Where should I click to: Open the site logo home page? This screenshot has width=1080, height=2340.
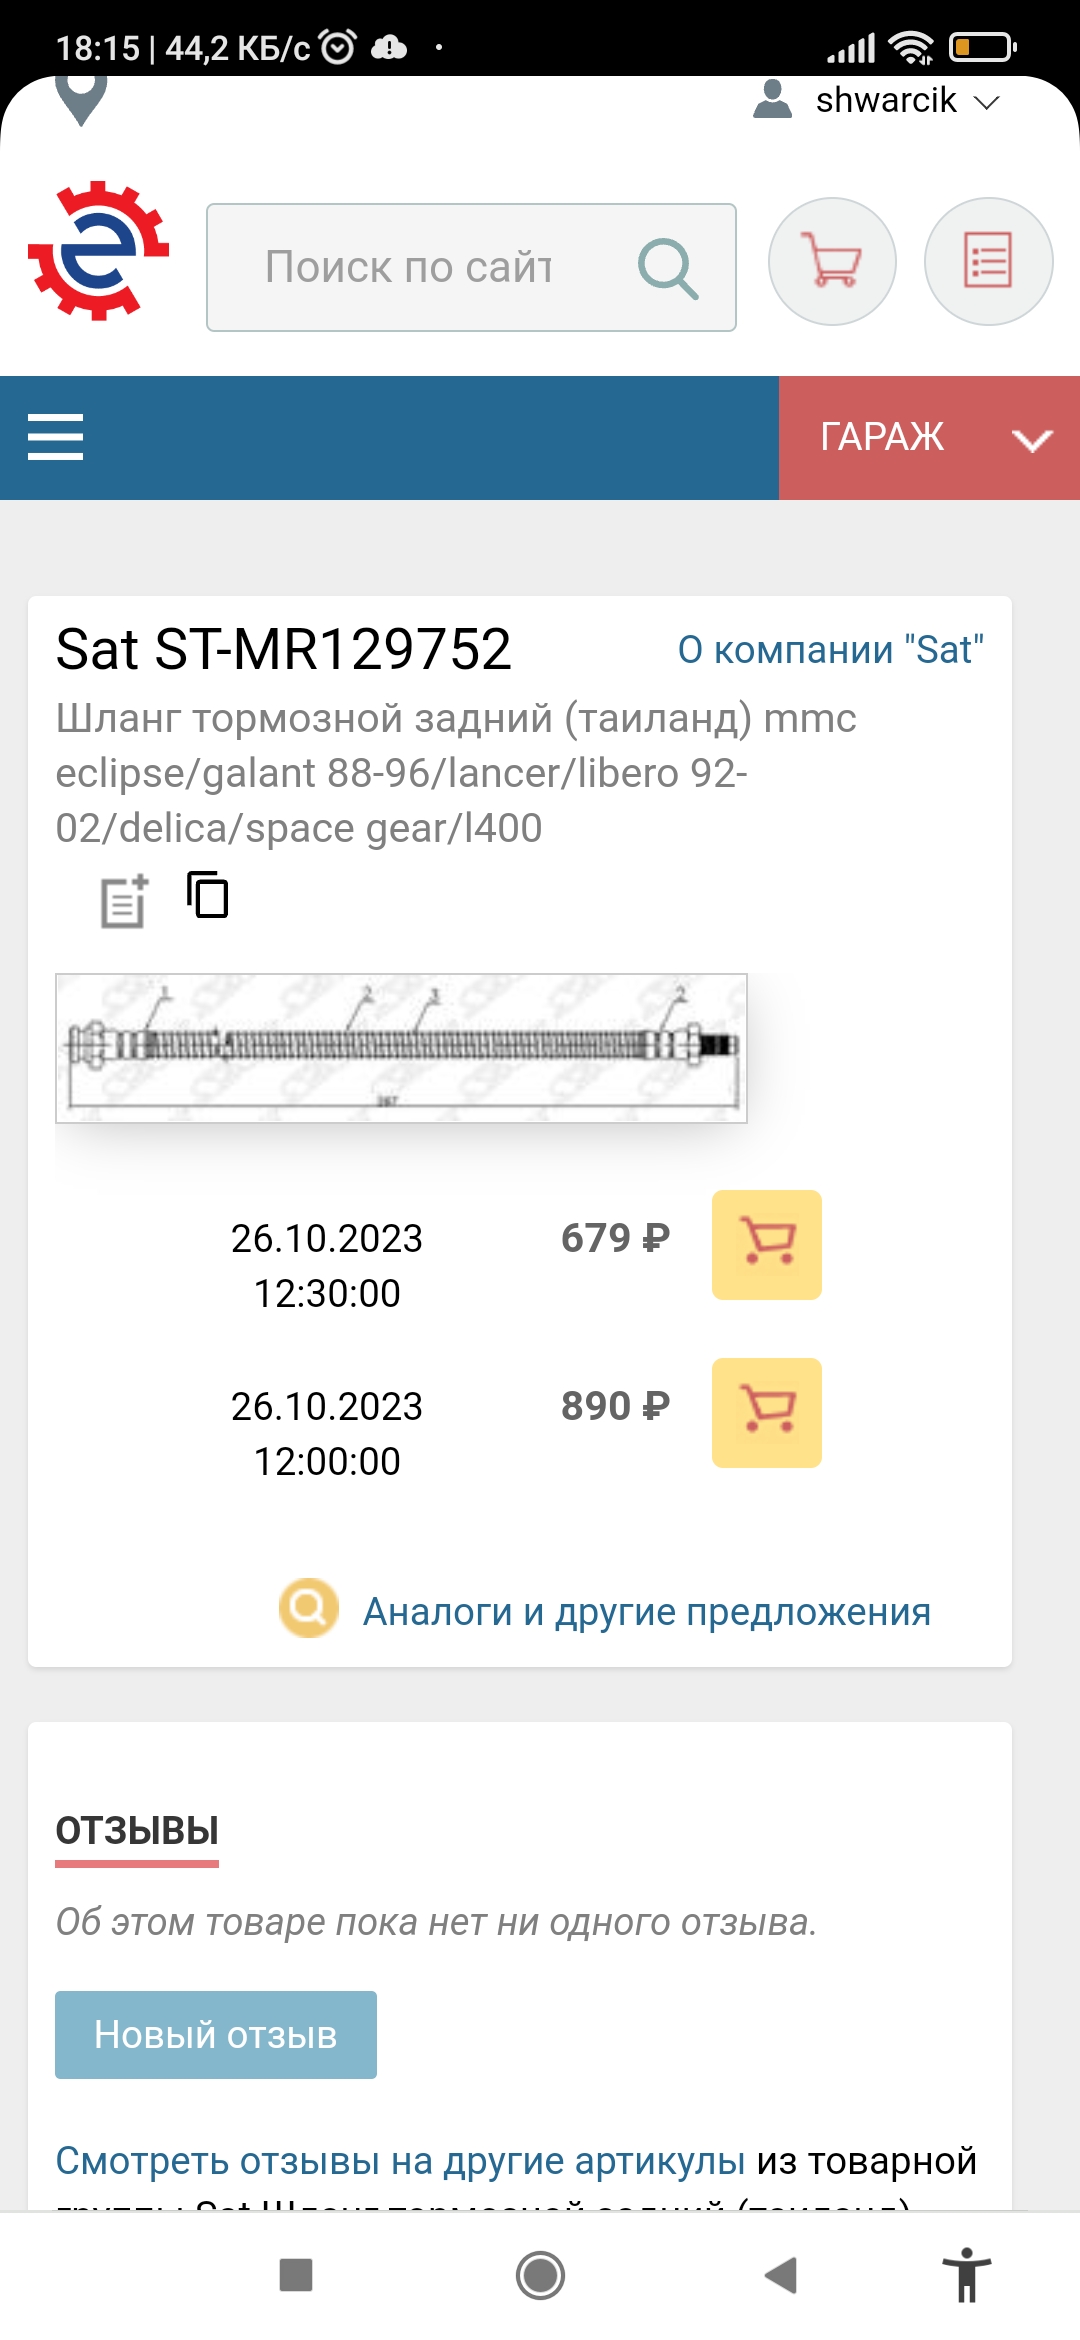[98, 251]
